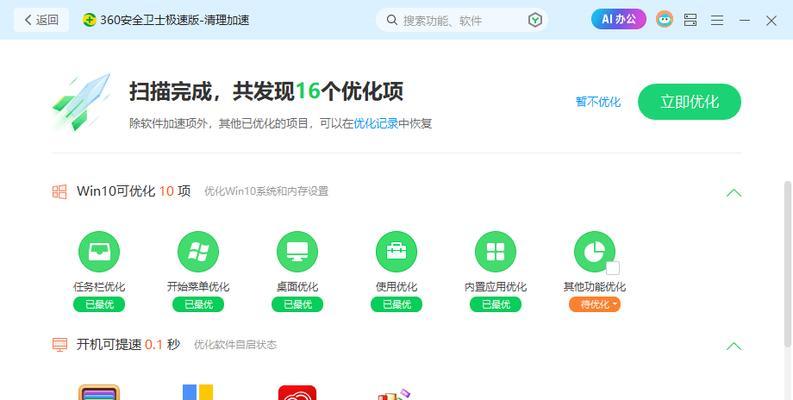Select the 使用优化 icon
Image resolution: width=793 pixels, height=400 pixels.
(396, 252)
